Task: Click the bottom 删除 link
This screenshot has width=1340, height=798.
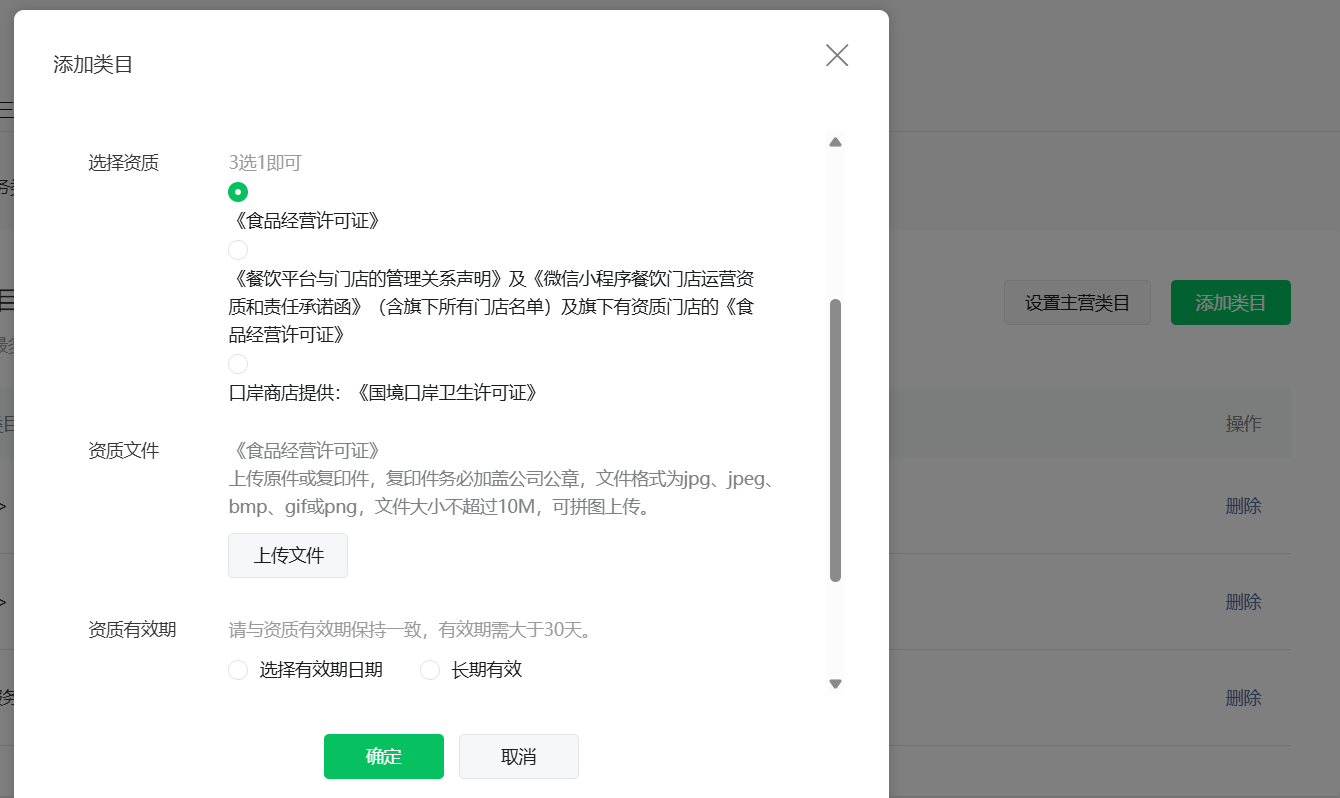Action: click(x=1243, y=698)
